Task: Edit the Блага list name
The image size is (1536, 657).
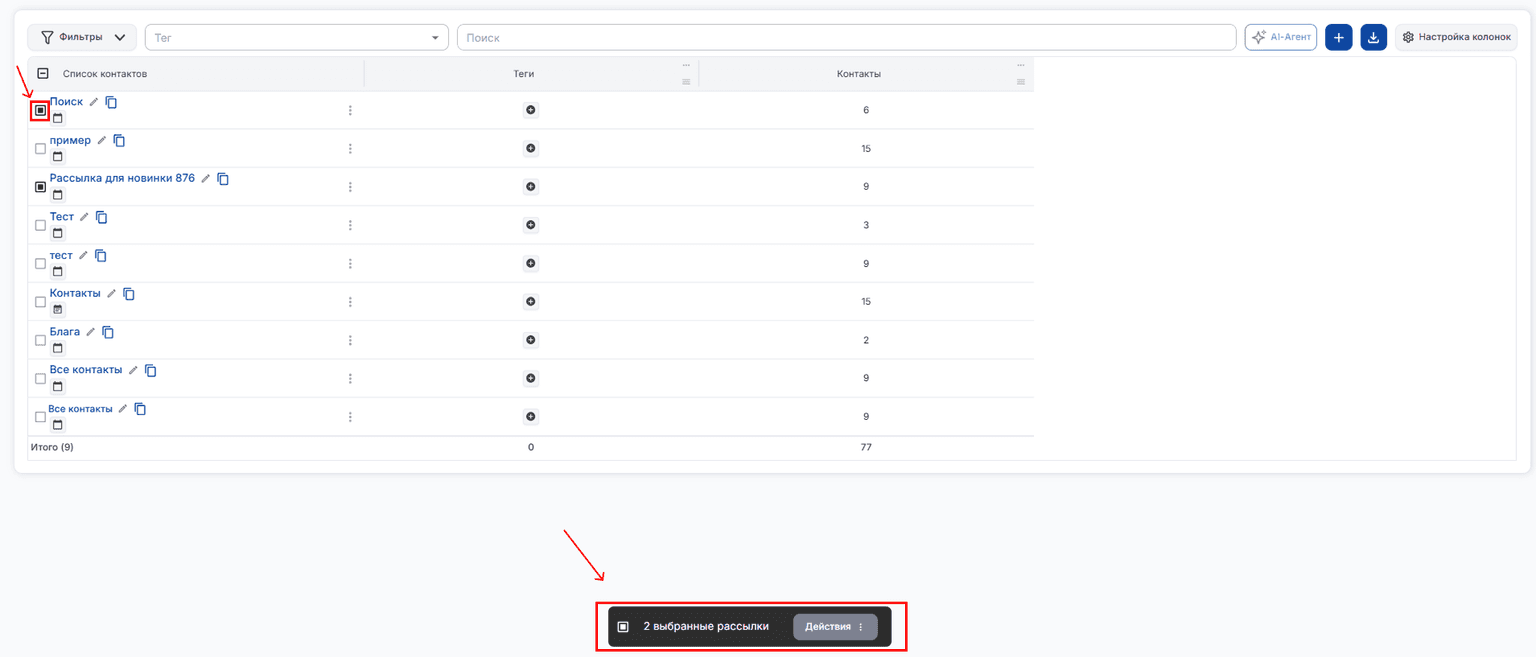Action: pyautogui.click(x=91, y=332)
